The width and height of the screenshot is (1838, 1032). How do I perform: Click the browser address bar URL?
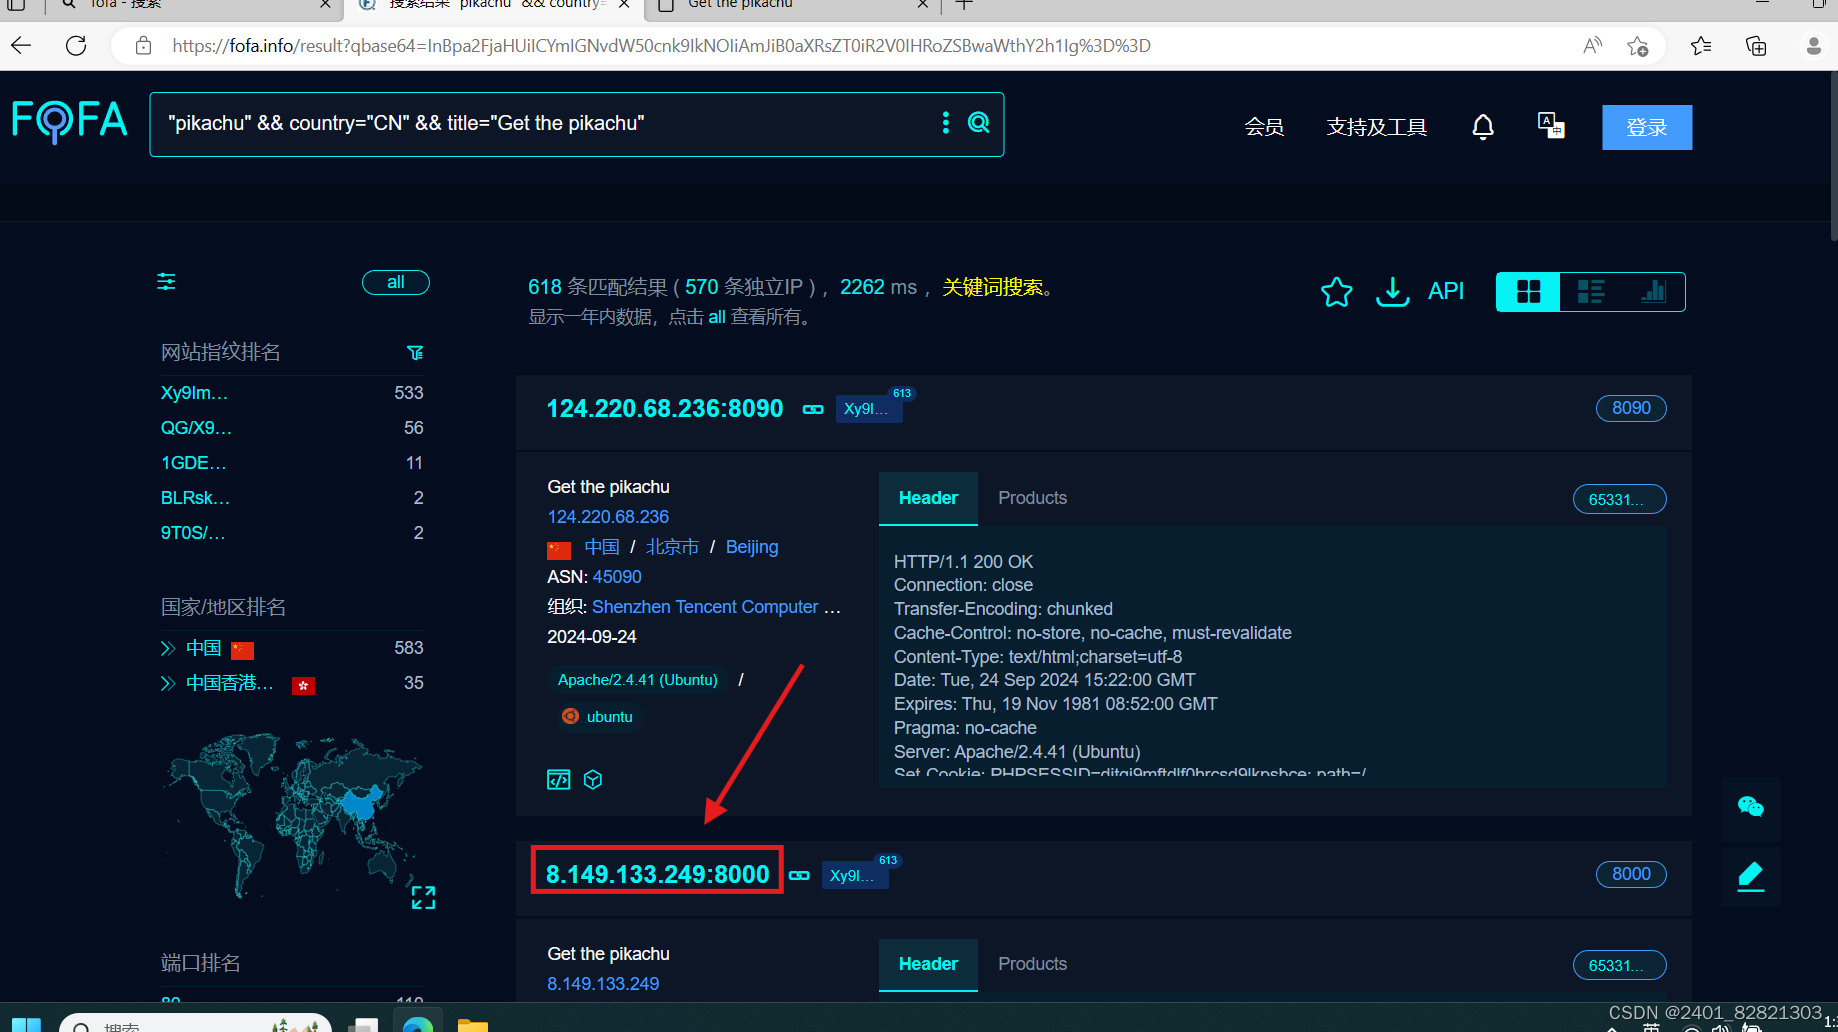pyautogui.click(x=661, y=46)
